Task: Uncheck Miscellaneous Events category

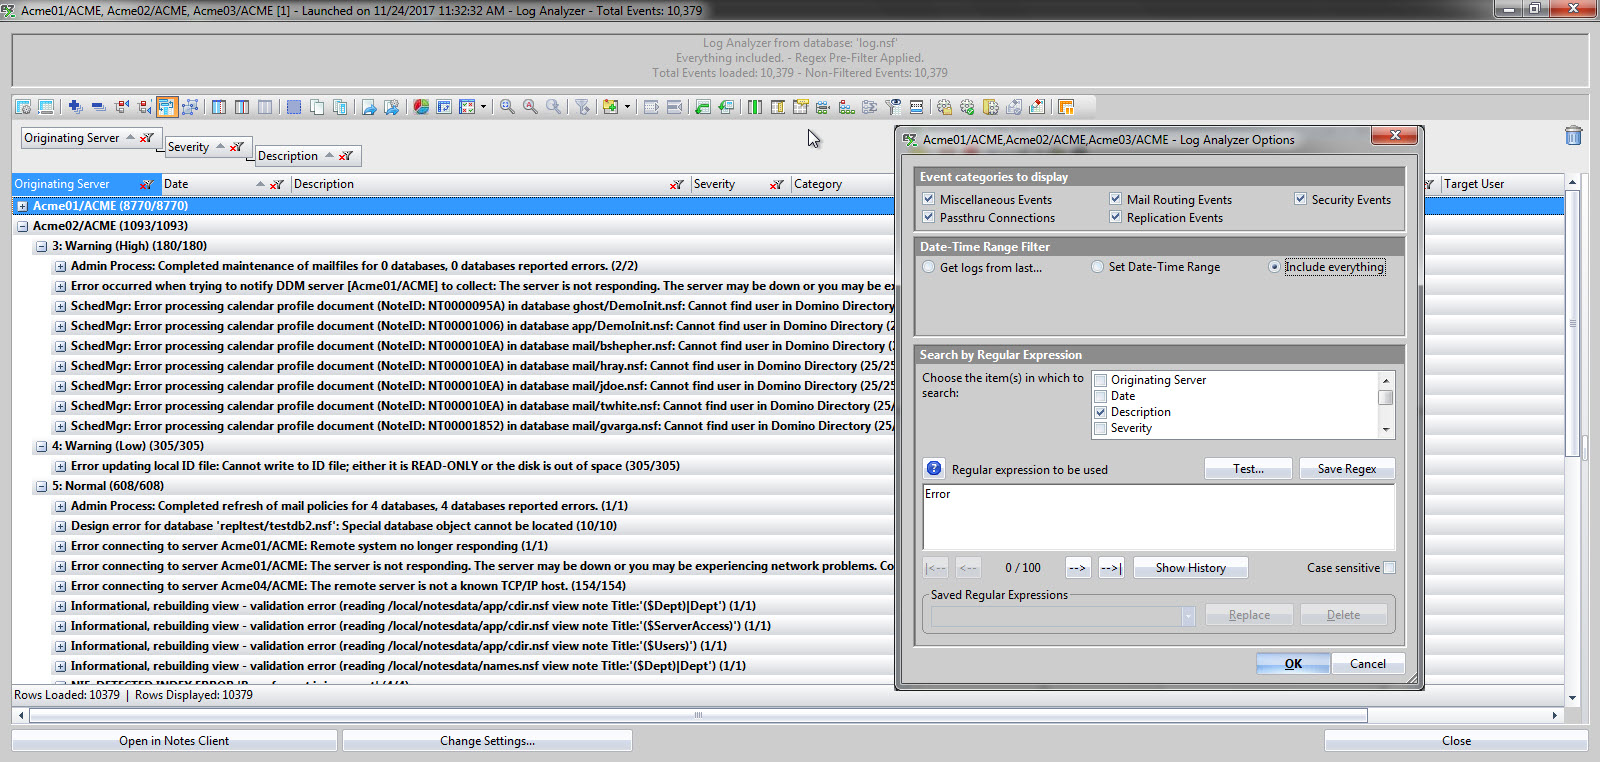Action: [929, 199]
